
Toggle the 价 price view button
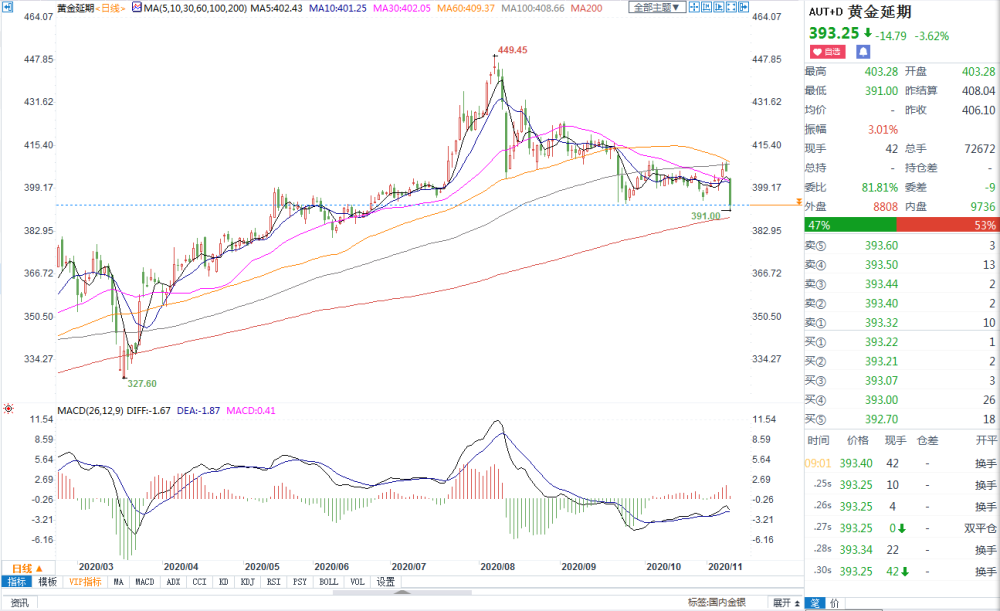(x=835, y=603)
